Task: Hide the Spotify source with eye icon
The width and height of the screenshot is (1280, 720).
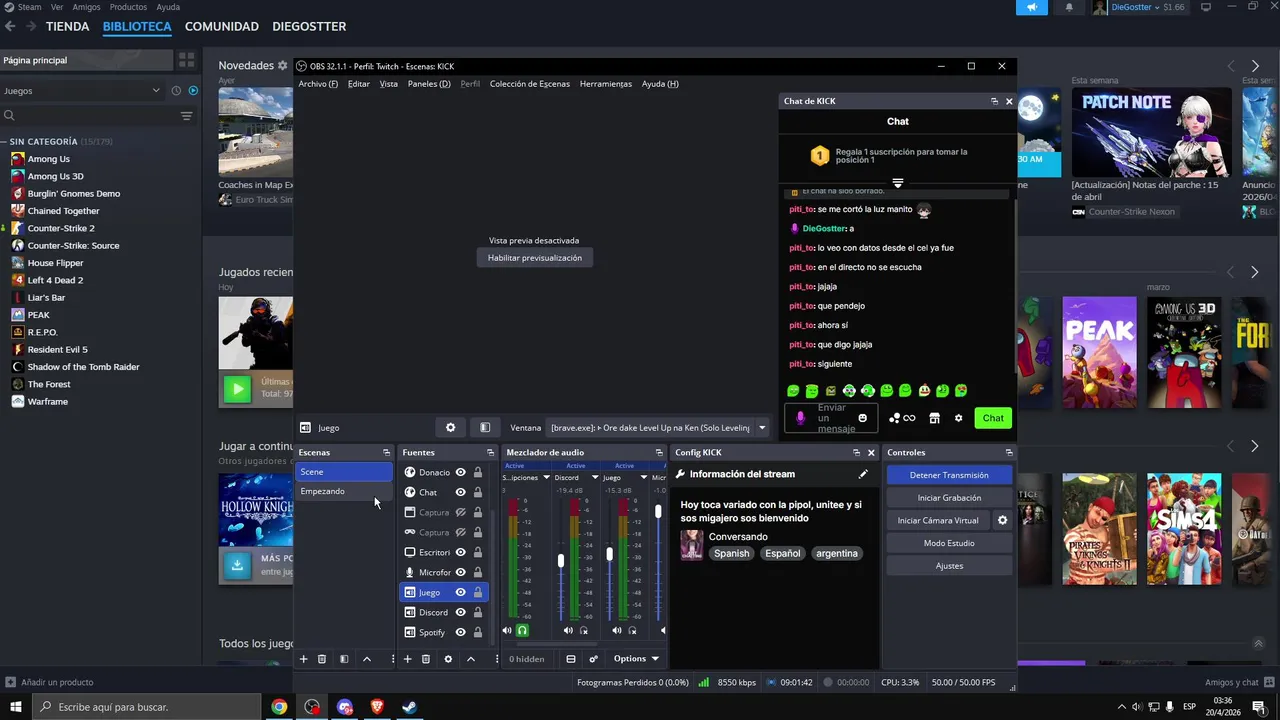Action: coord(461,632)
